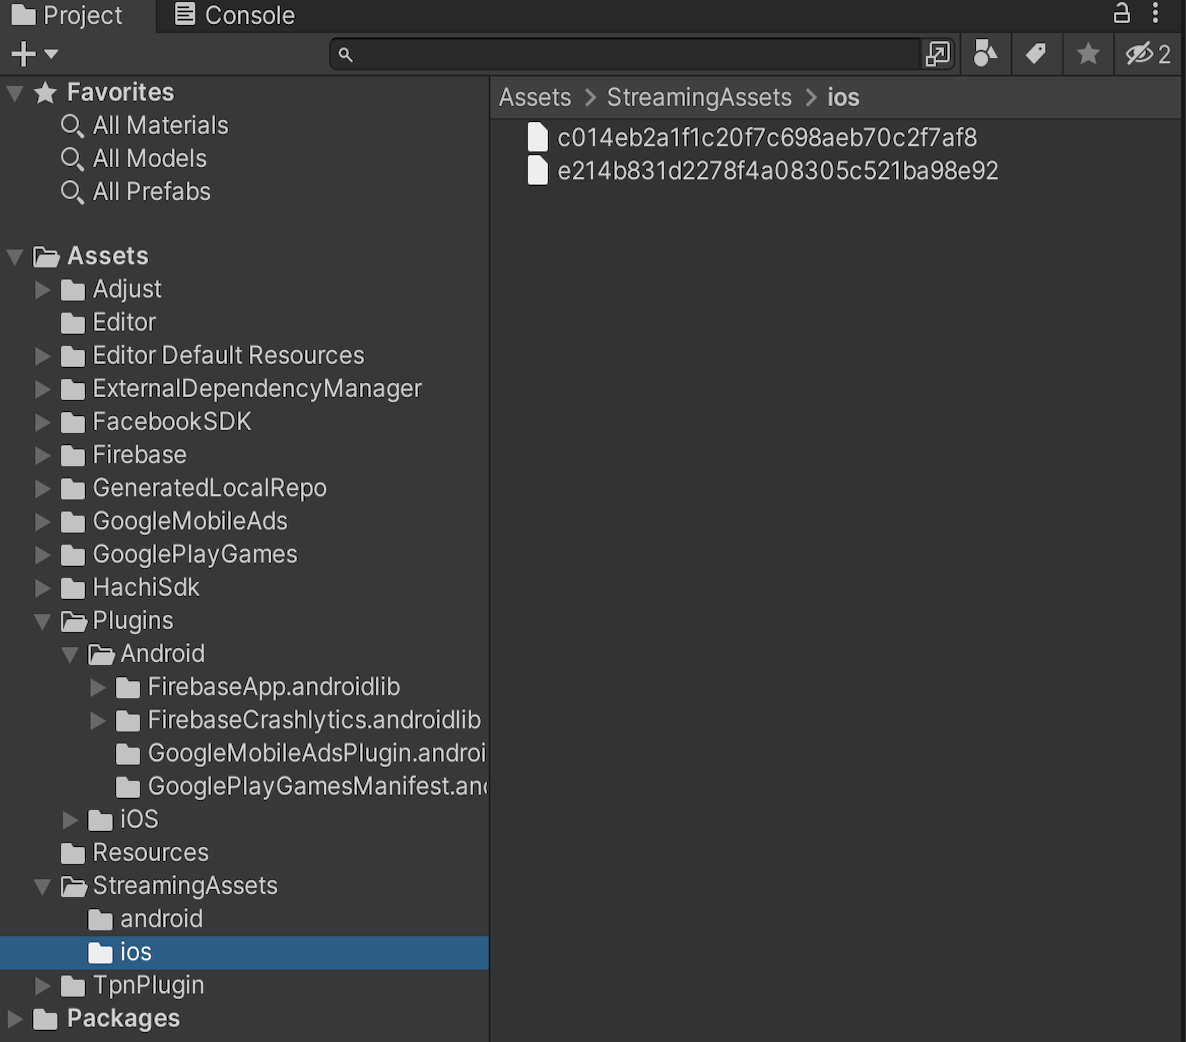Expand the ExternalDependencyManager folder
The image size is (1186, 1042).
click(x=42, y=389)
